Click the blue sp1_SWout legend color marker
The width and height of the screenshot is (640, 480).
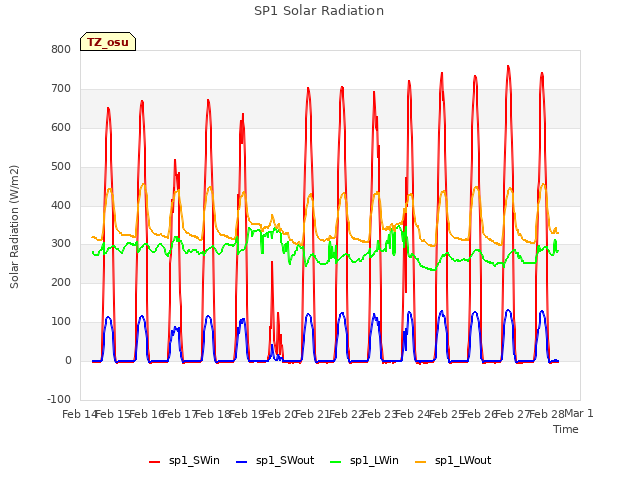point(241,461)
